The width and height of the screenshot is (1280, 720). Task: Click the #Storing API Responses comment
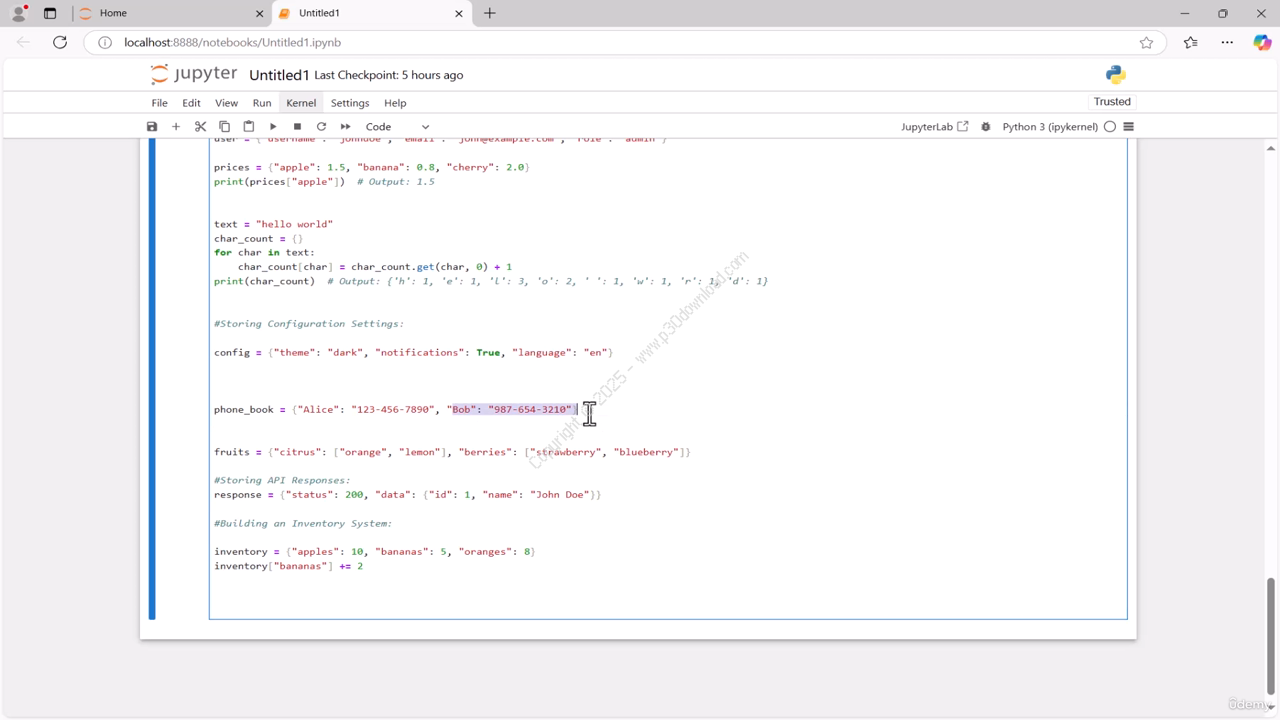tap(282, 480)
